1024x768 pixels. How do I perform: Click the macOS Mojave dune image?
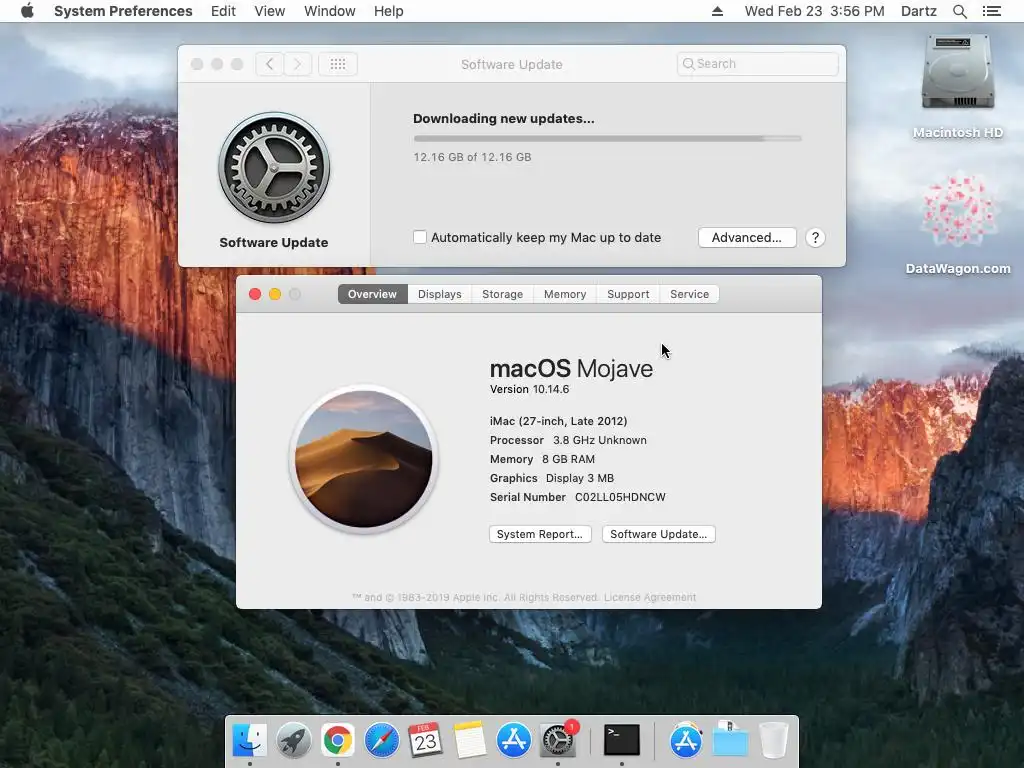click(363, 459)
